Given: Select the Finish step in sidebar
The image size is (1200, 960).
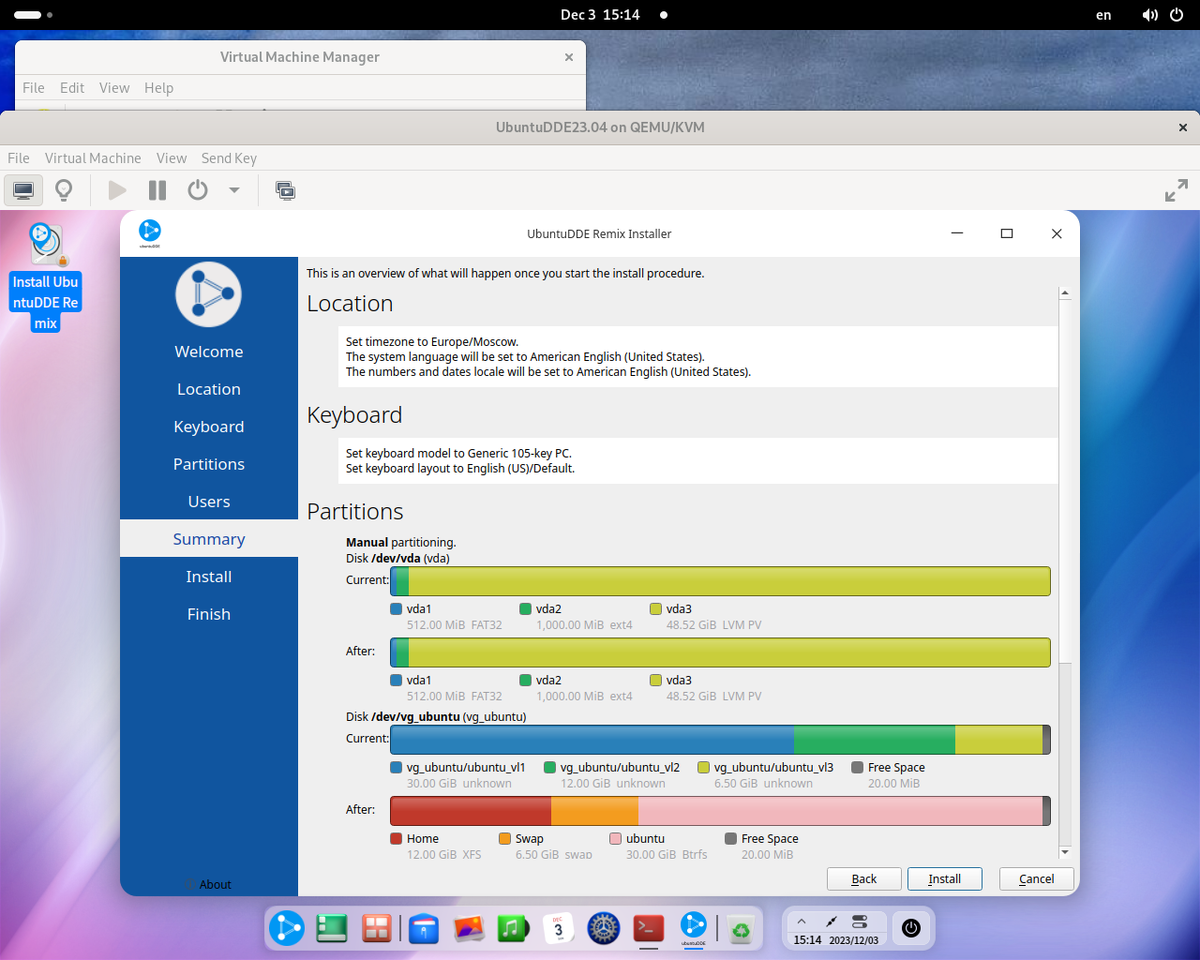Looking at the screenshot, I should (209, 614).
